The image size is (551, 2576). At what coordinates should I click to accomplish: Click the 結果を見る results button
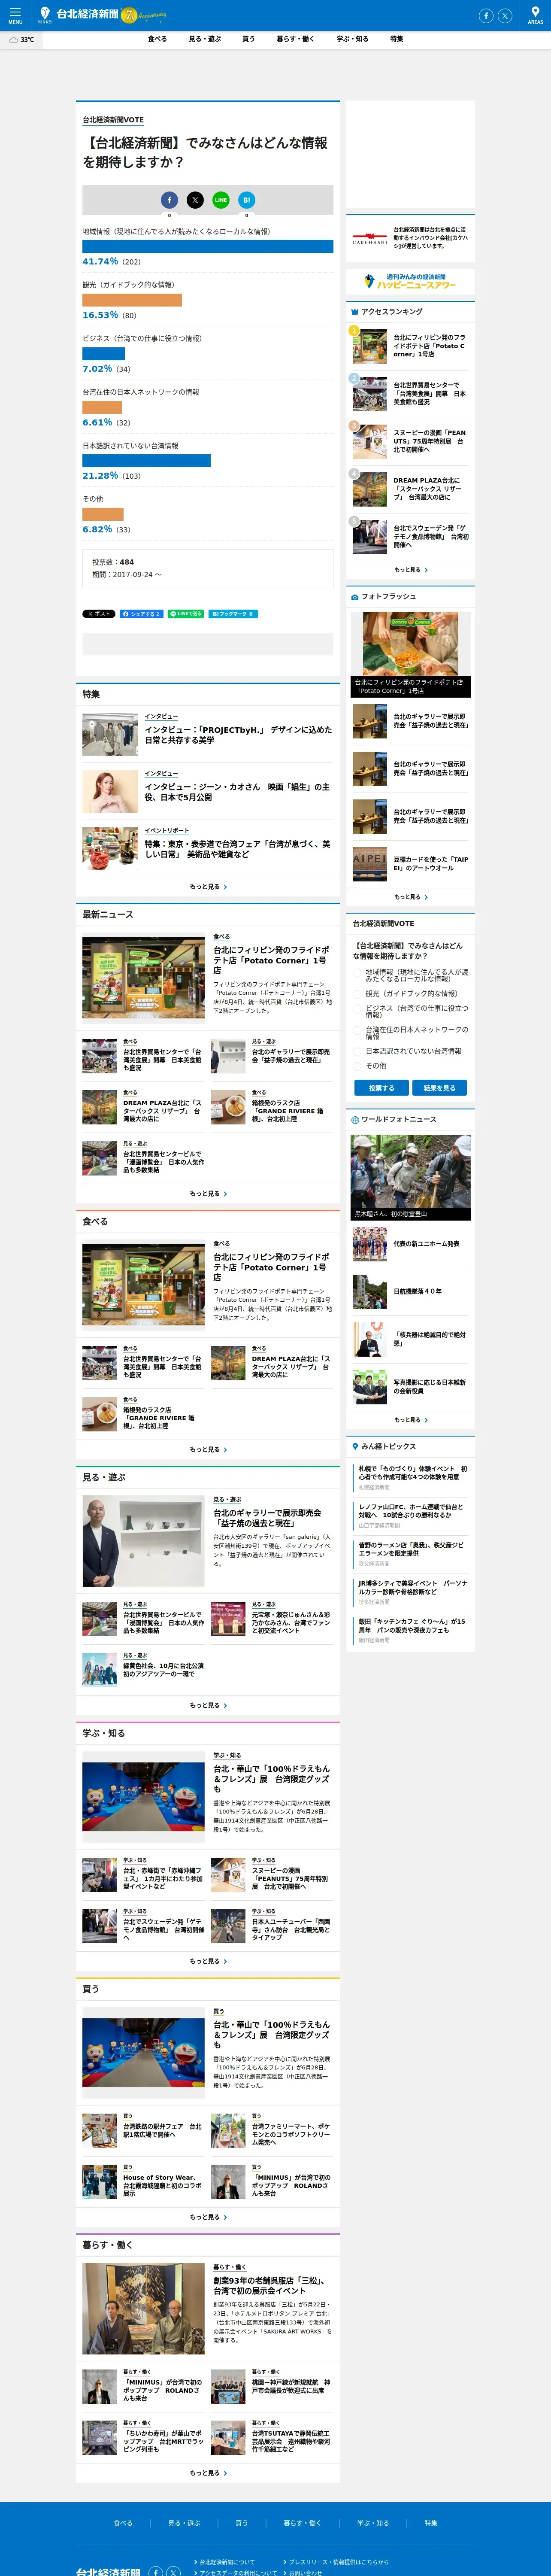pos(439,1088)
